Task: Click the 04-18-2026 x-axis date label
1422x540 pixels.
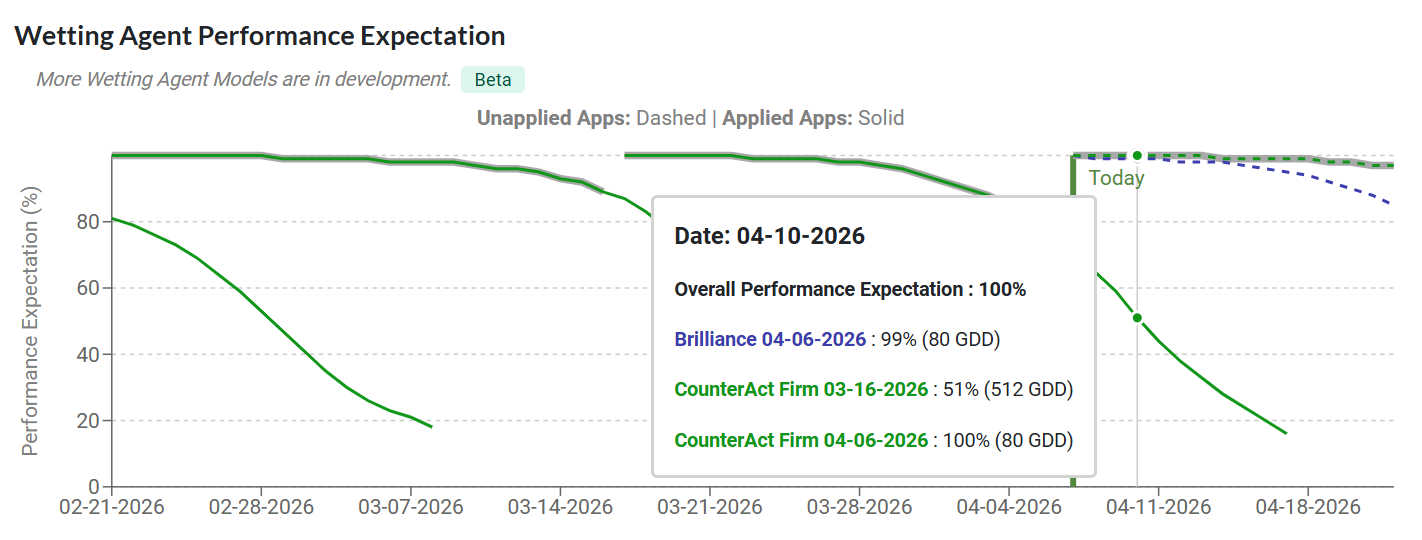Action: pos(1308,507)
